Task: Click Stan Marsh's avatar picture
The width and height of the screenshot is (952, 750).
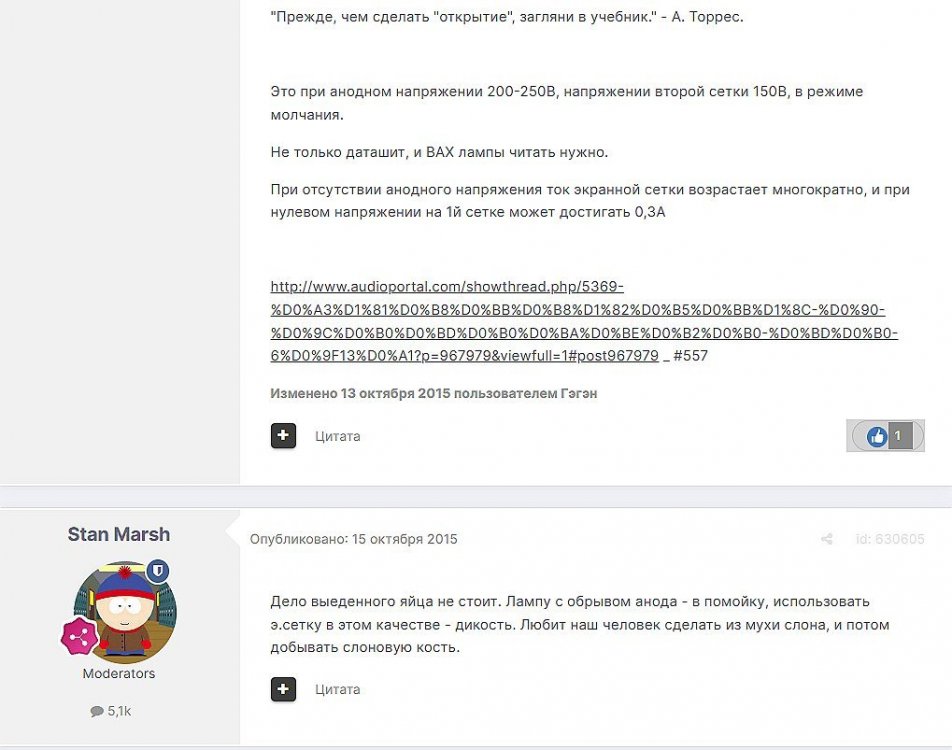Action: (x=125, y=613)
